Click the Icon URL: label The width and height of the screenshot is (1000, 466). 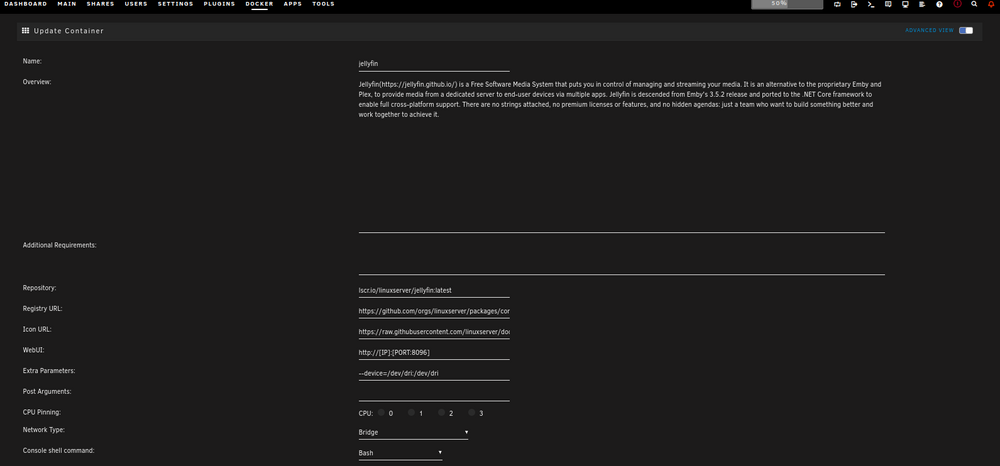pyautogui.click(x=37, y=329)
